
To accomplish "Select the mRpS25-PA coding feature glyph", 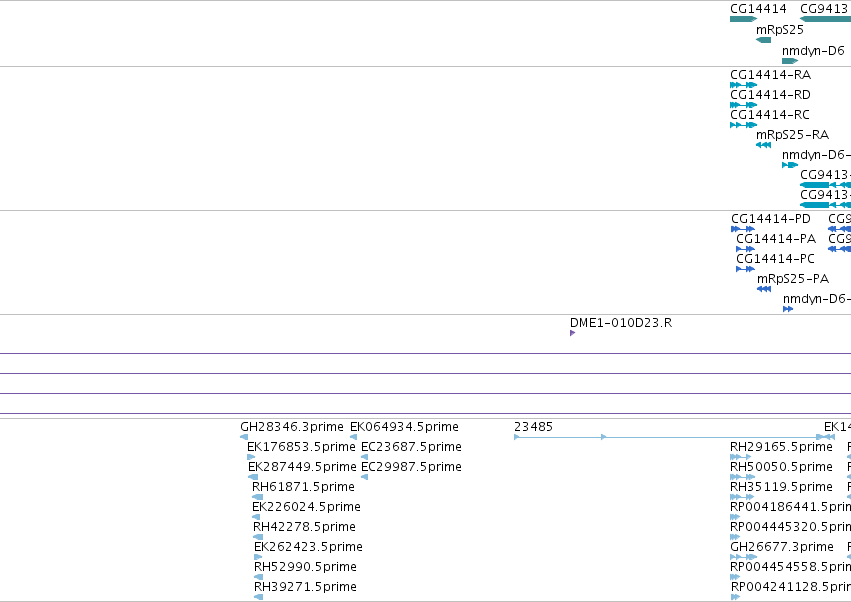I will (x=764, y=289).
